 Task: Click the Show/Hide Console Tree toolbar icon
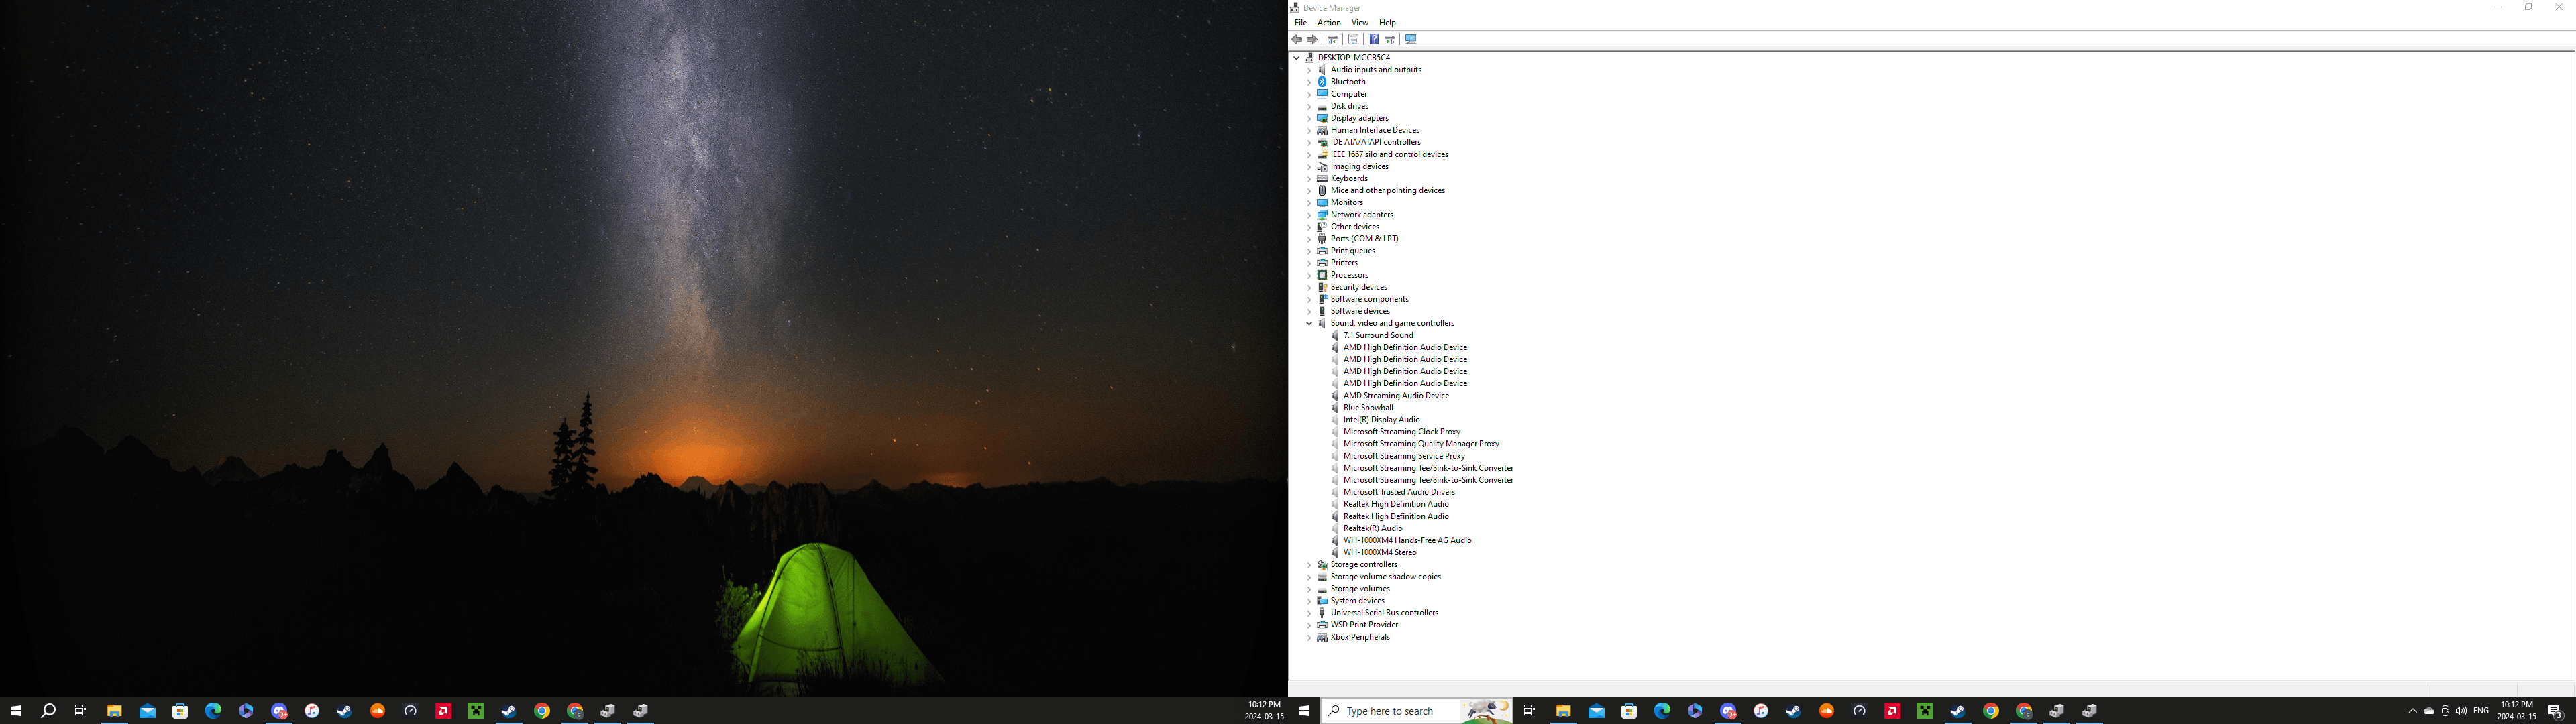1333,39
